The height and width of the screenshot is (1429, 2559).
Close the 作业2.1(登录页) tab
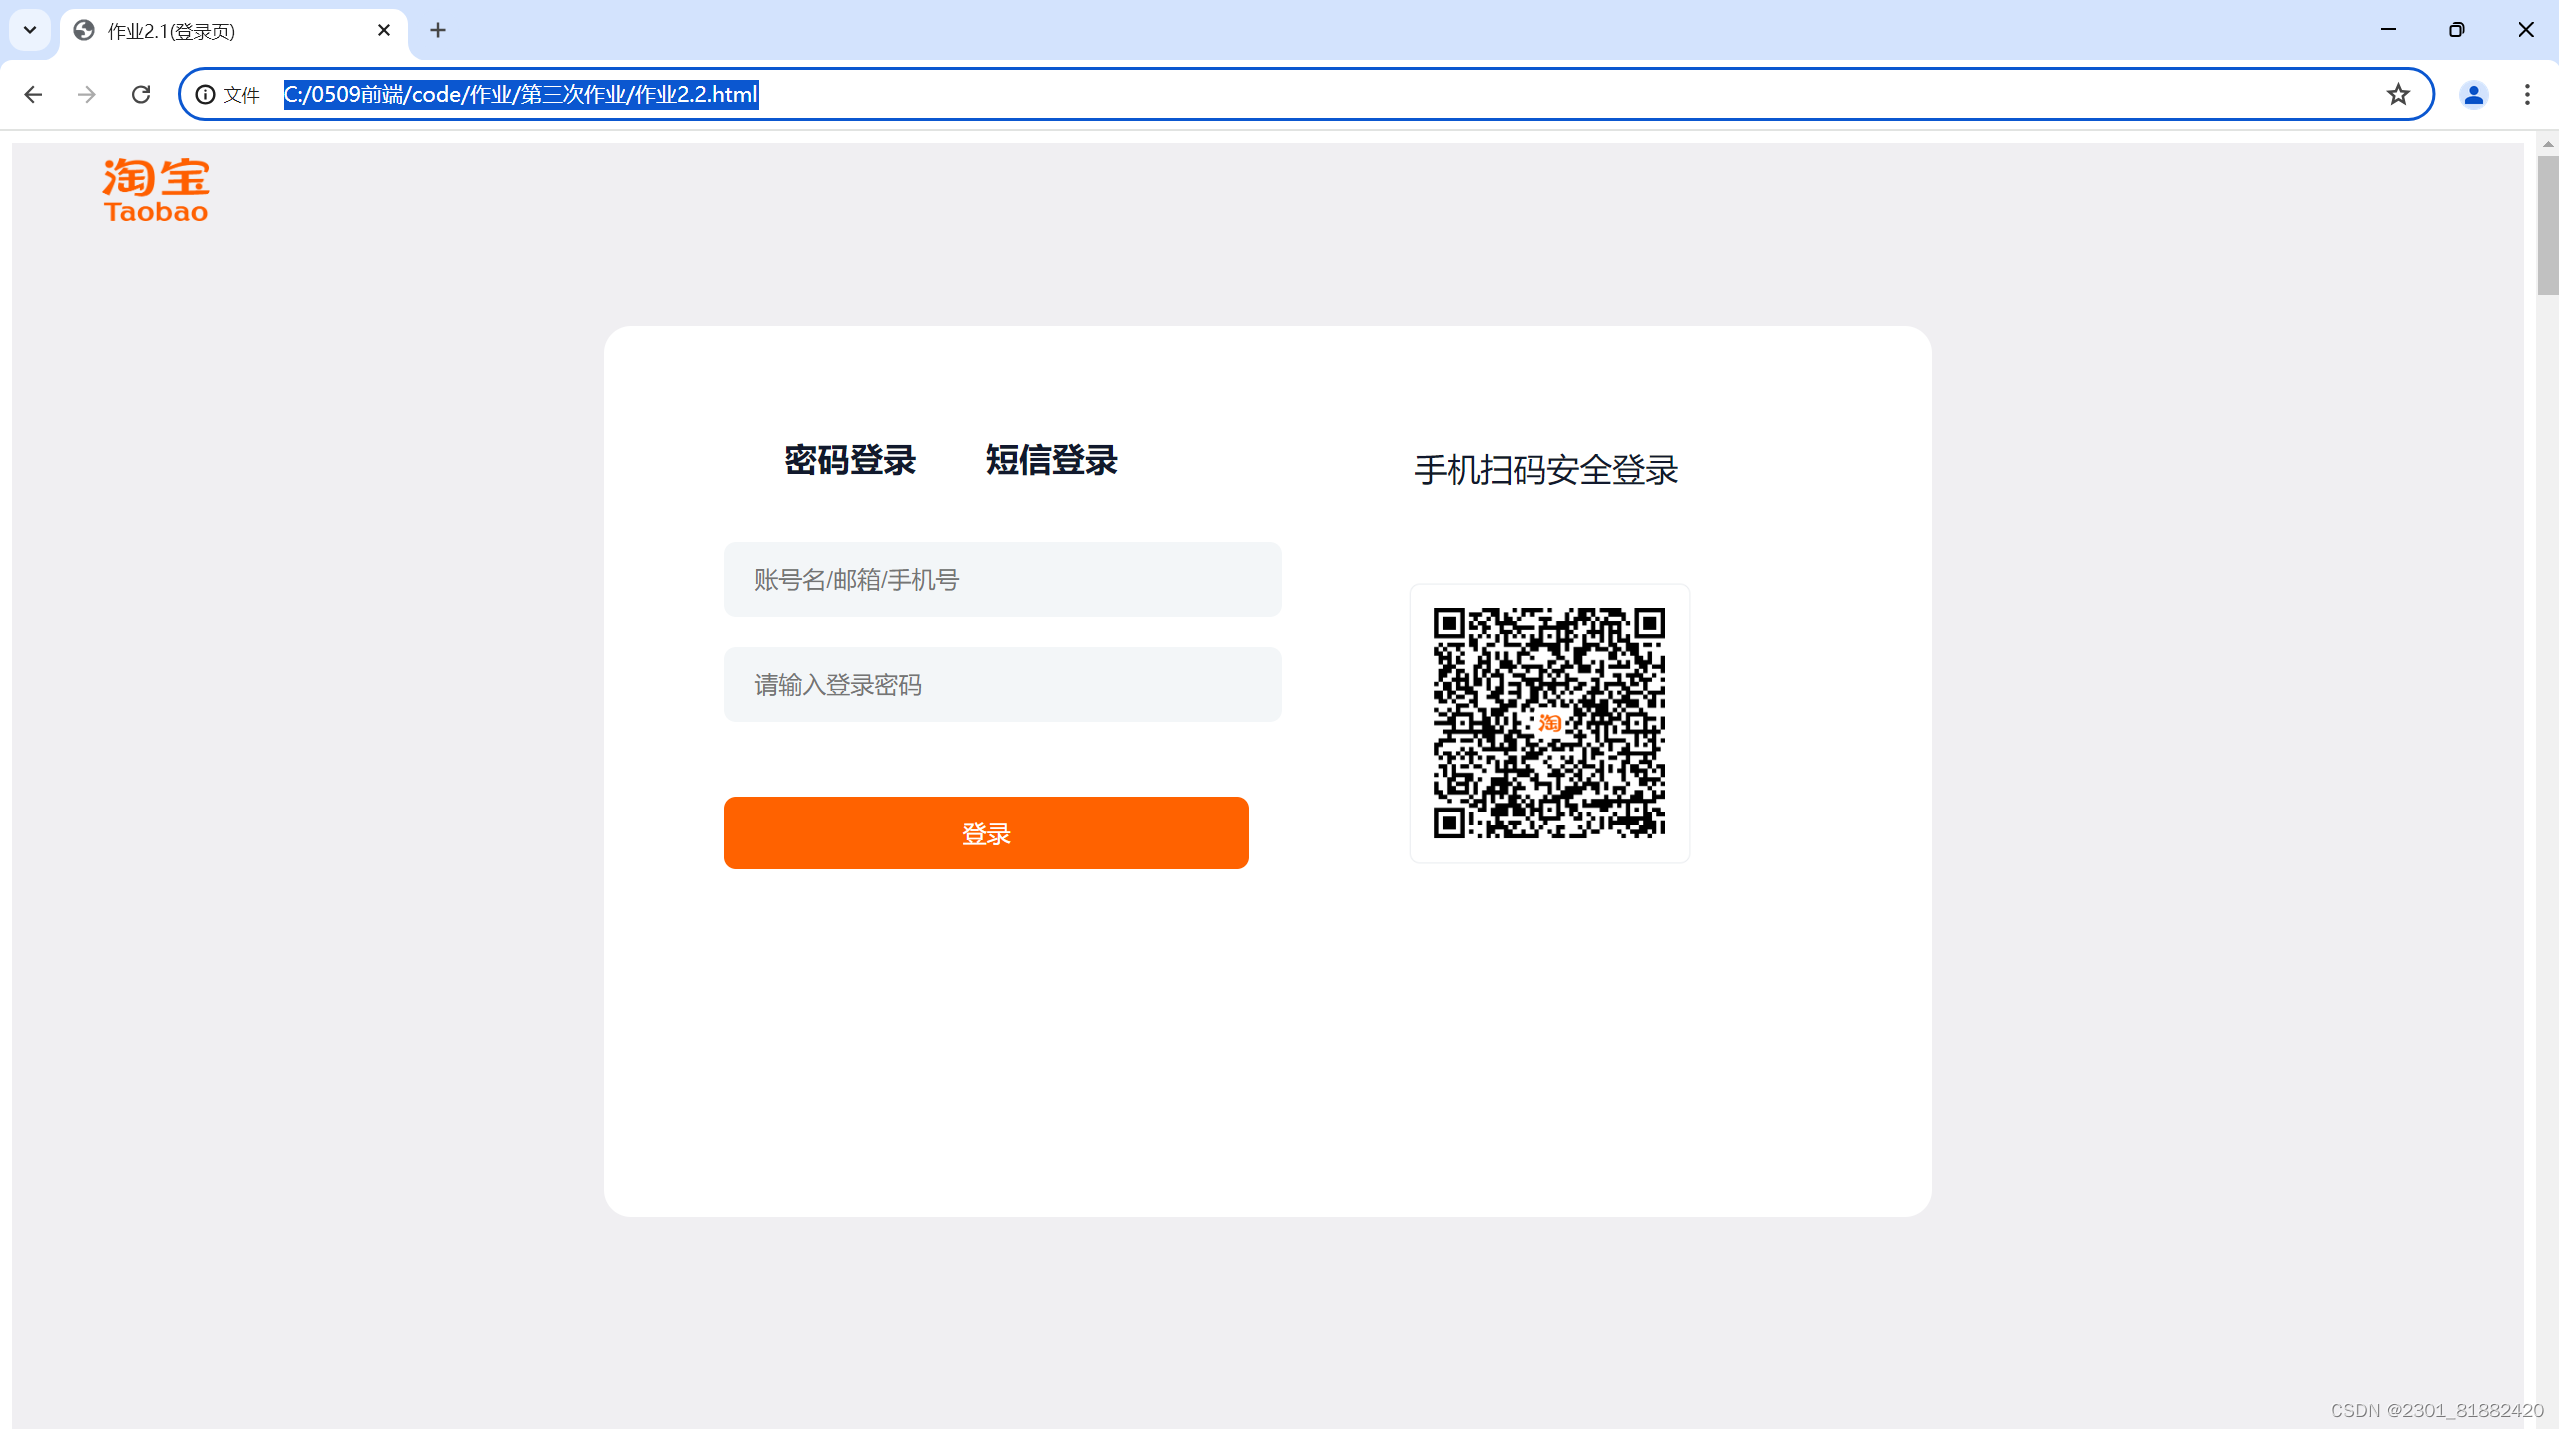pos(384,30)
